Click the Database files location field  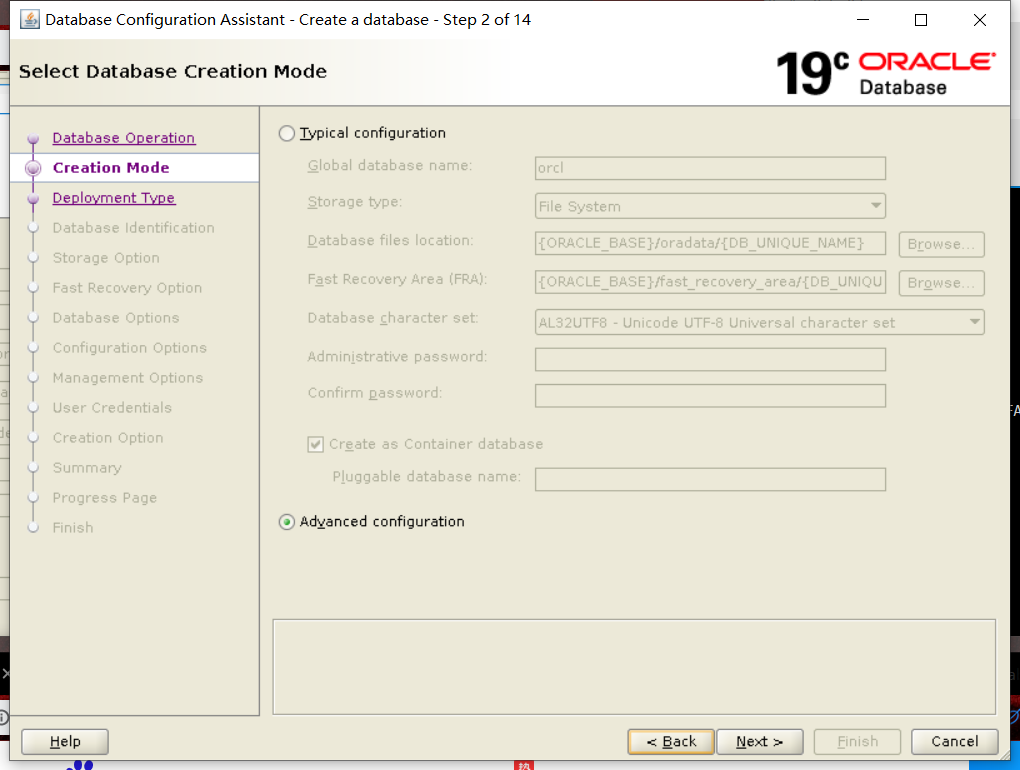coord(710,243)
